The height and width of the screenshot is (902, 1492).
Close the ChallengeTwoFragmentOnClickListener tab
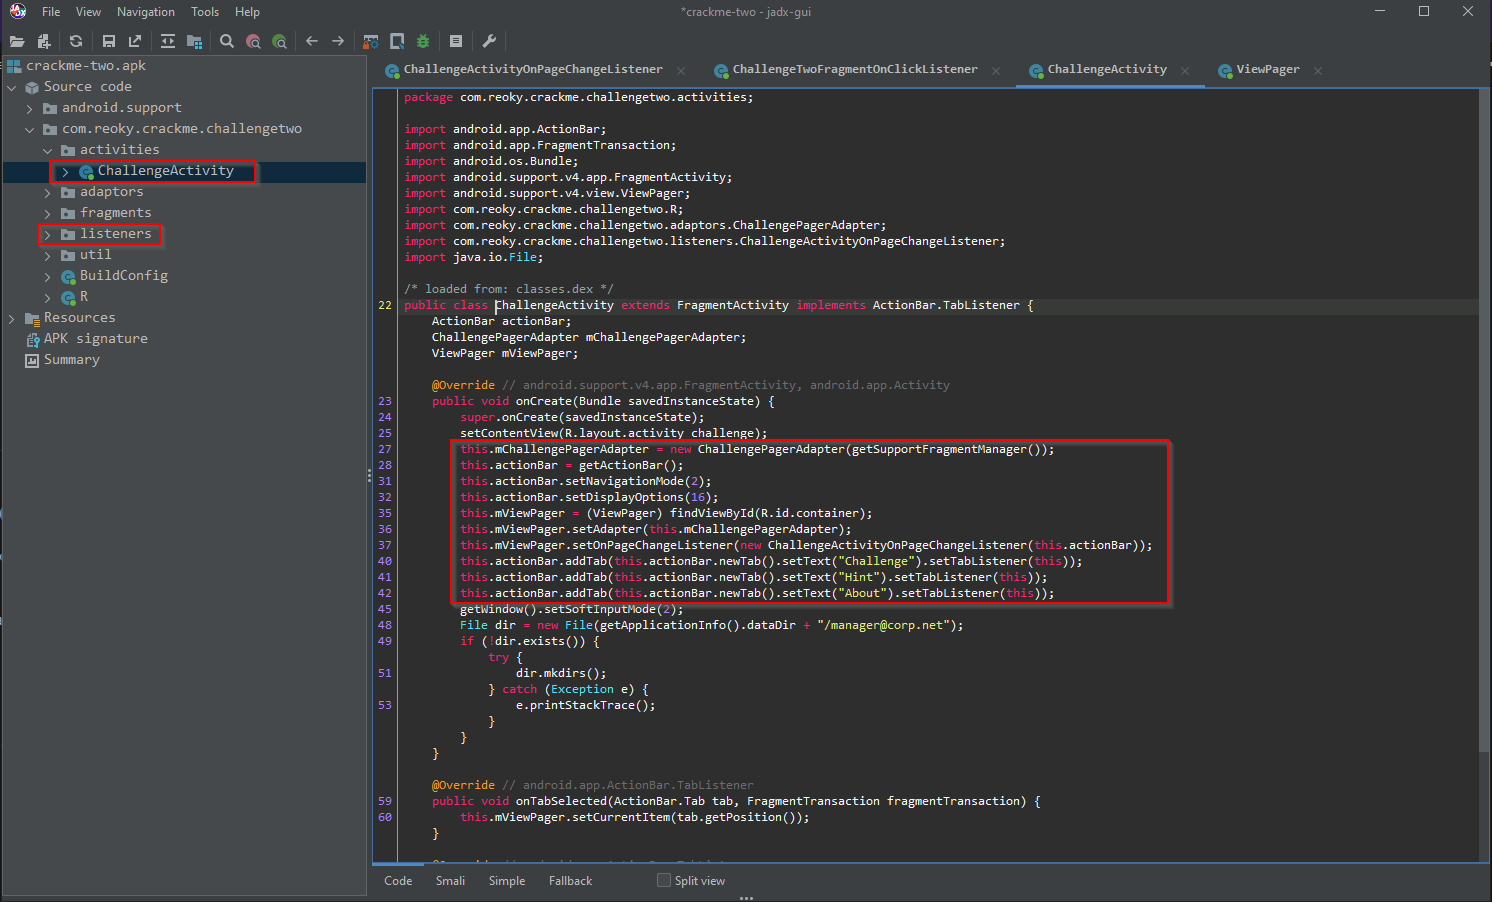pos(996,70)
